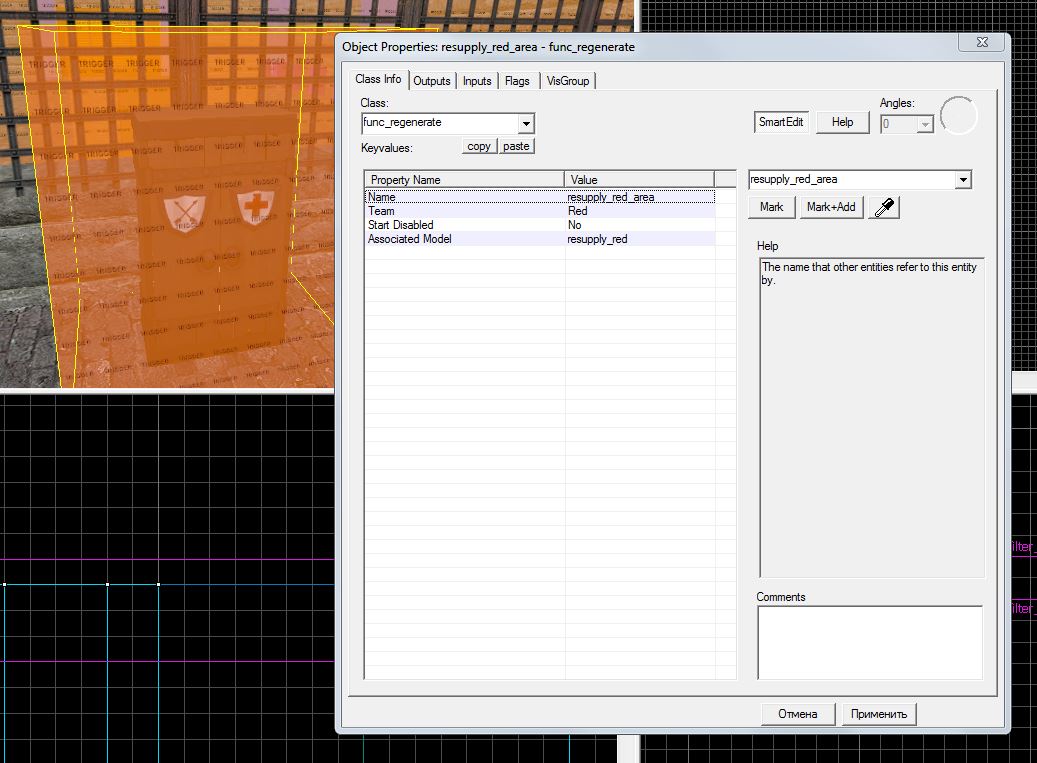Go to the Flags tab

pos(517,81)
